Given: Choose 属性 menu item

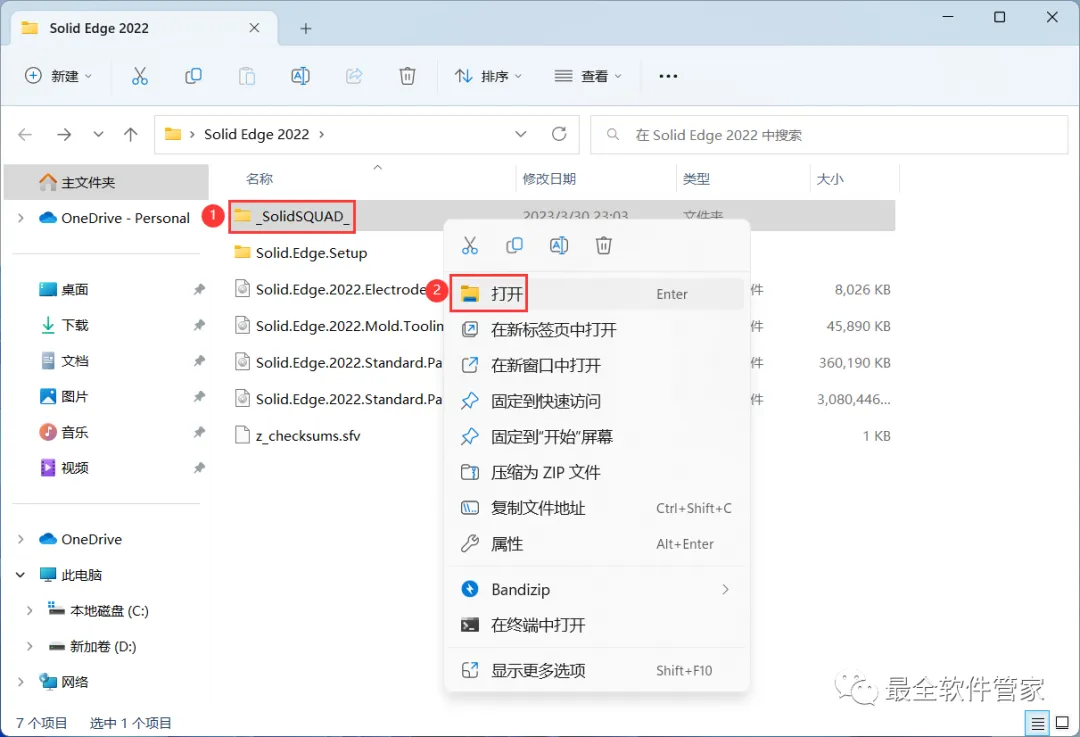Looking at the screenshot, I should (x=597, y=544).
